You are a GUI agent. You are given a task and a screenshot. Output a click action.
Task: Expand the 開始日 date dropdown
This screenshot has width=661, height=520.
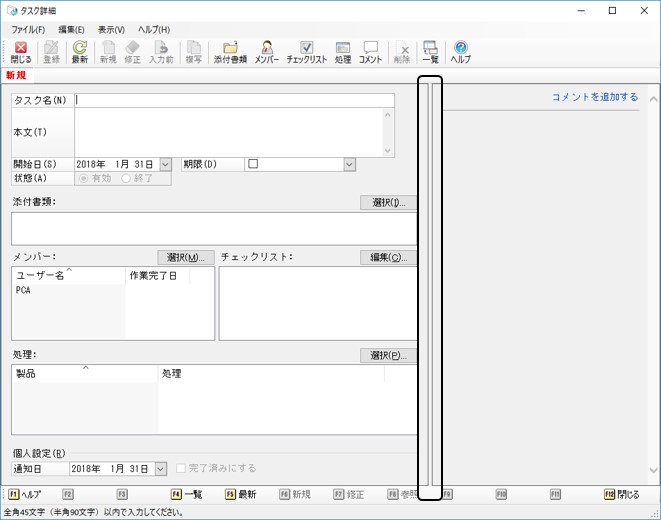pos(165,164)
